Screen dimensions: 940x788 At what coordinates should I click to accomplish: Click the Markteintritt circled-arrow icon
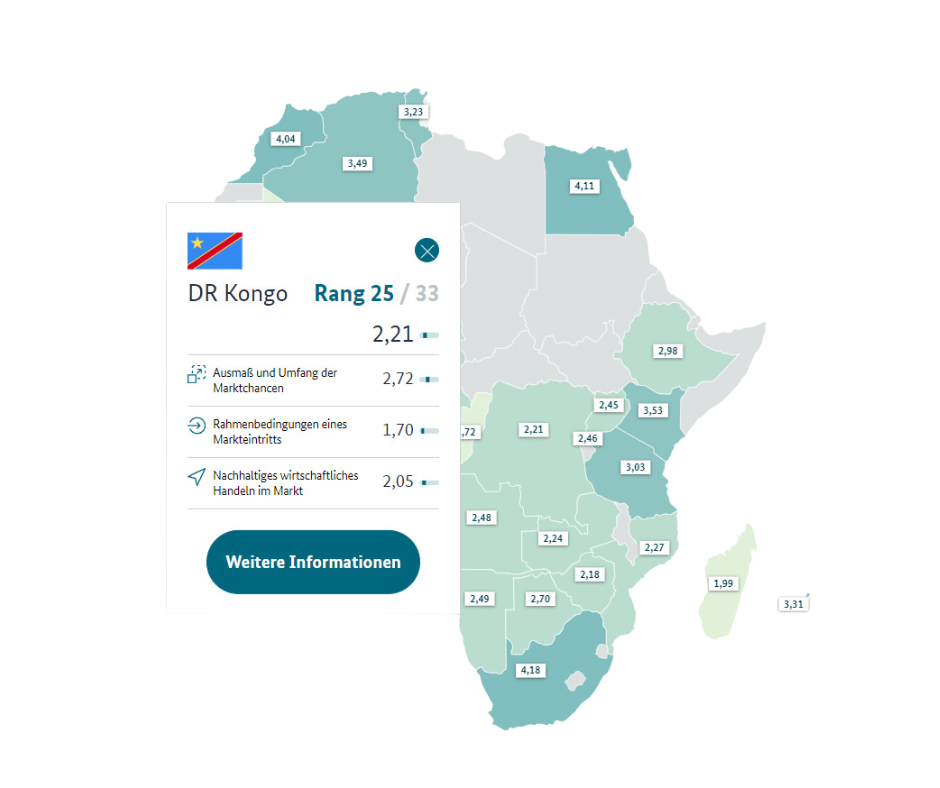point(197,425)
